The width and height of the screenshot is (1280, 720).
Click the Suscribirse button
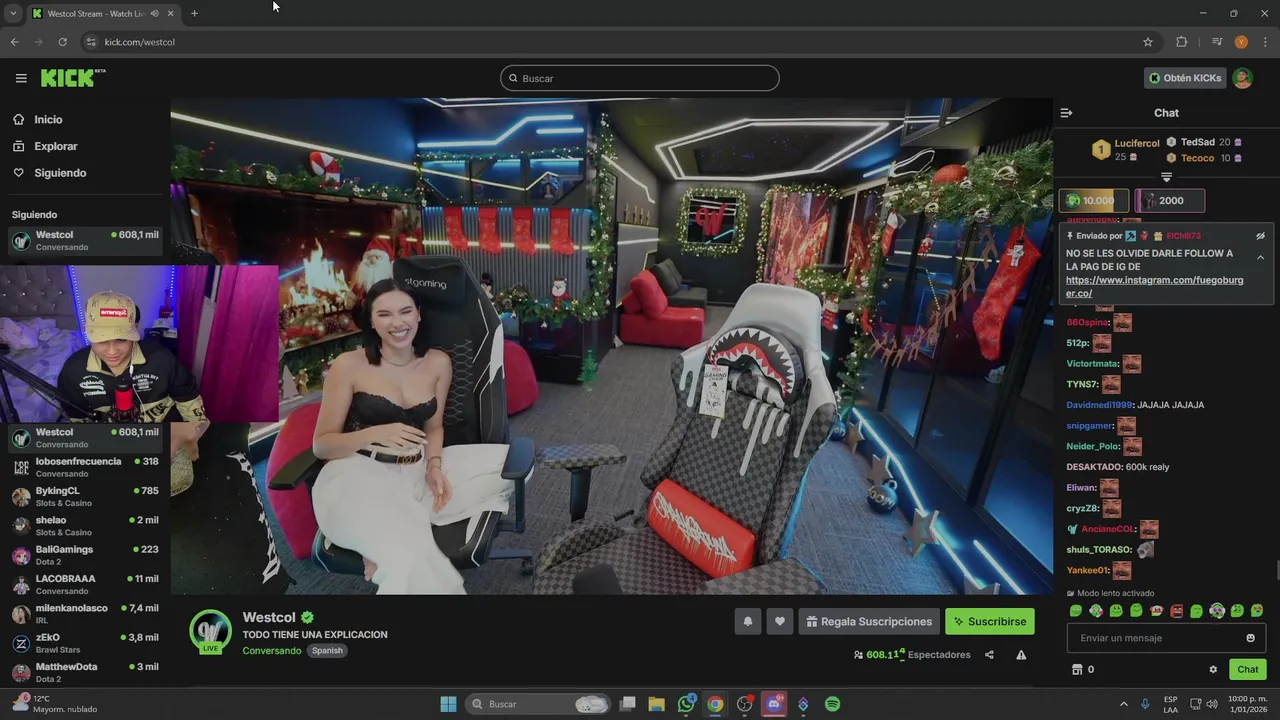pos(990,621)
